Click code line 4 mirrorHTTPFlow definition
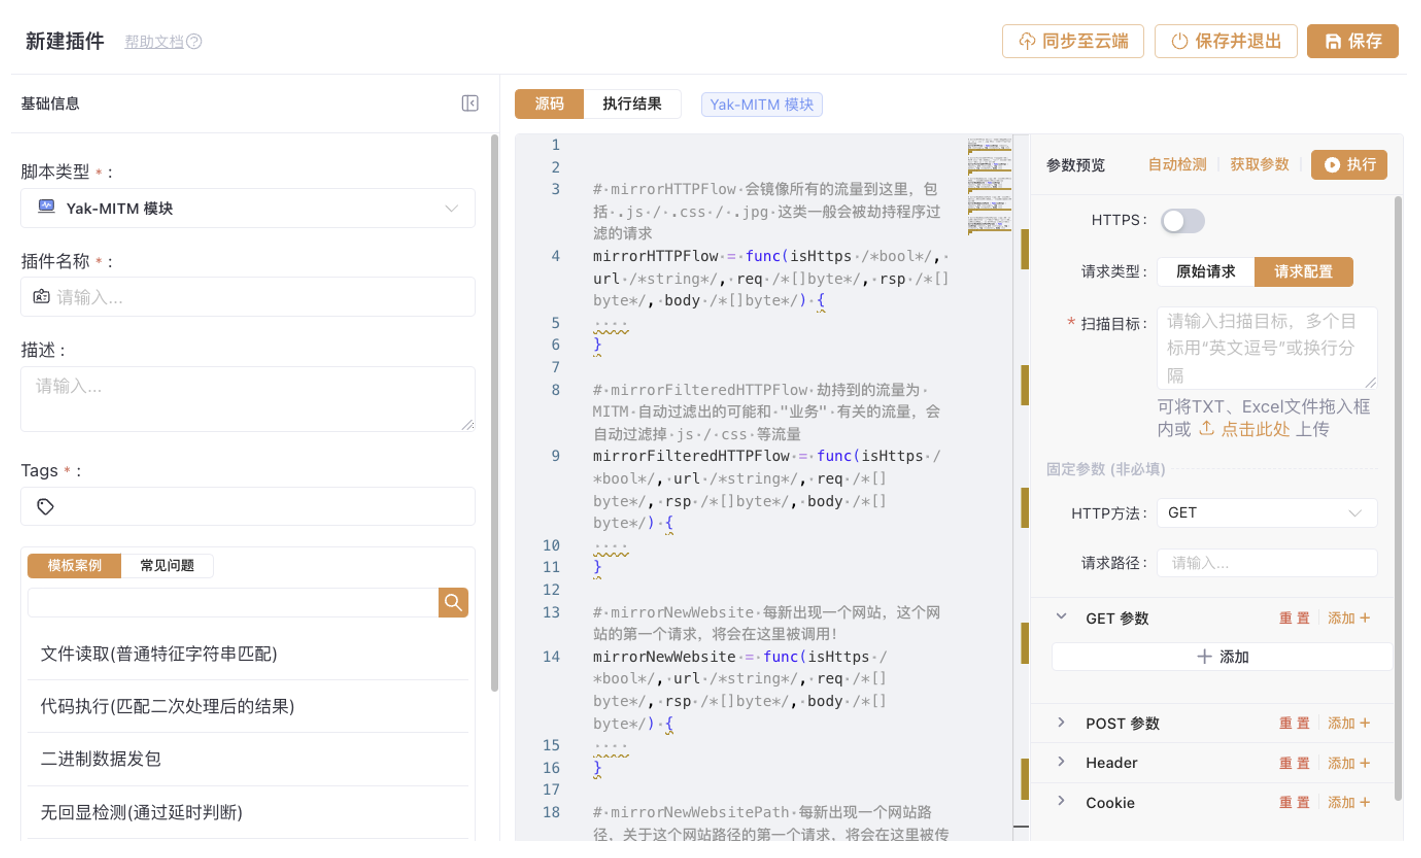Viewport: 1421px width, 858px height. tap(771, 278)
